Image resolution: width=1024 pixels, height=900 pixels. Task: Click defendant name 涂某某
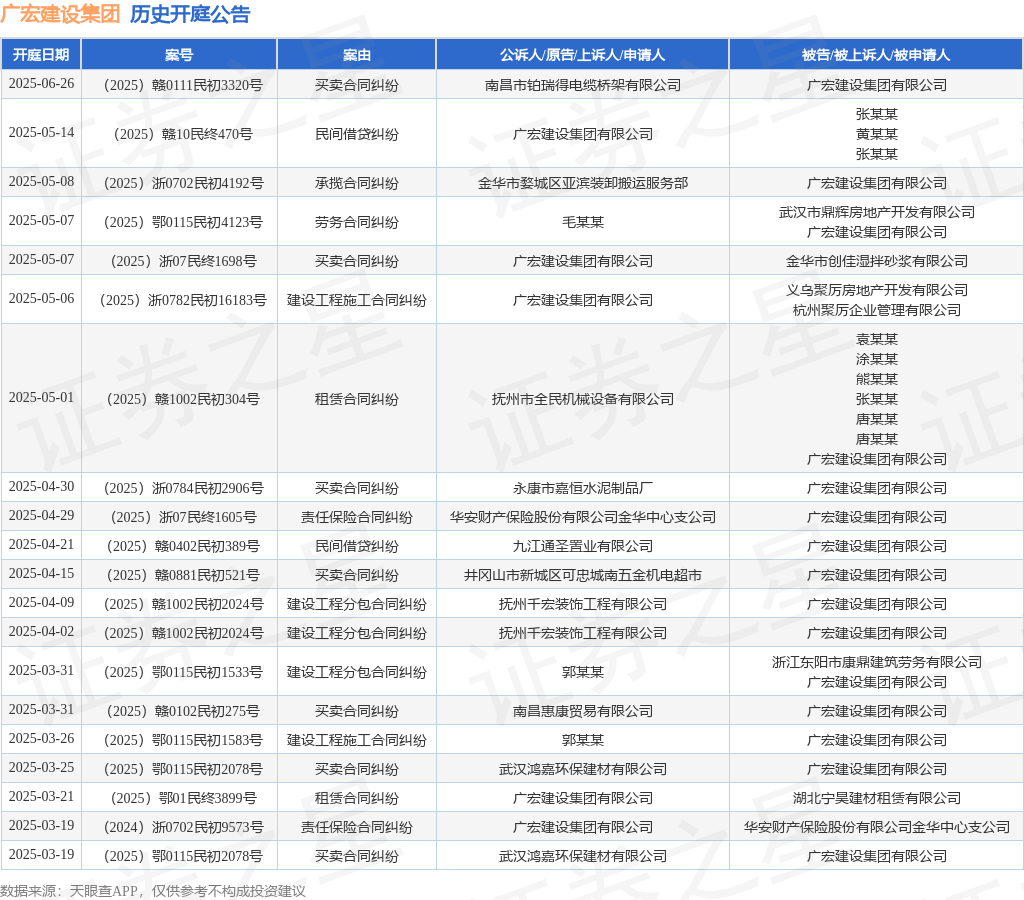[x=876, y=359]
